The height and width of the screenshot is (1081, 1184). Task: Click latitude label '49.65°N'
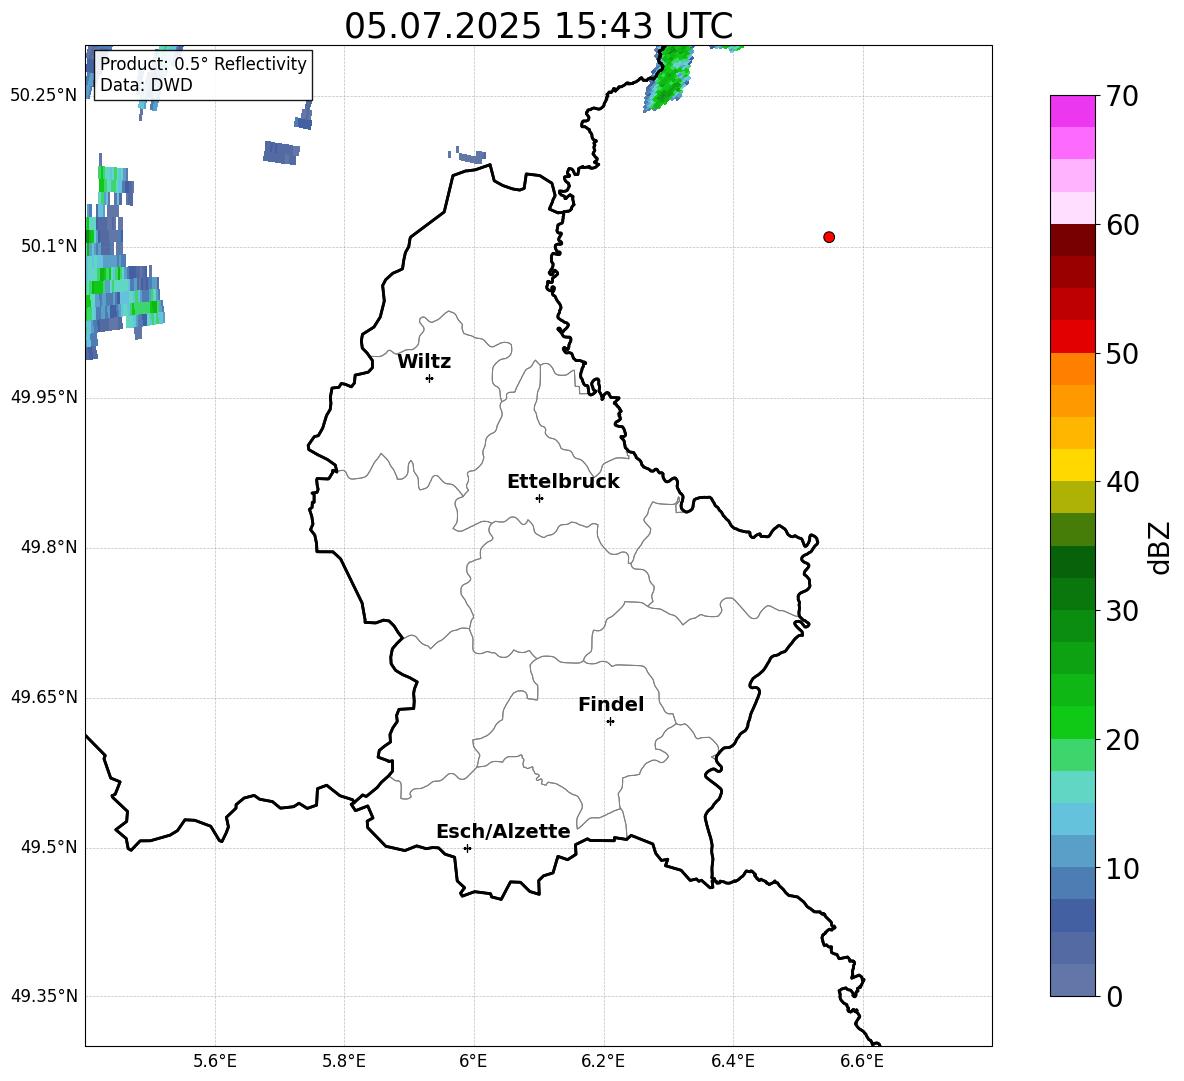[x=44, y=696]
